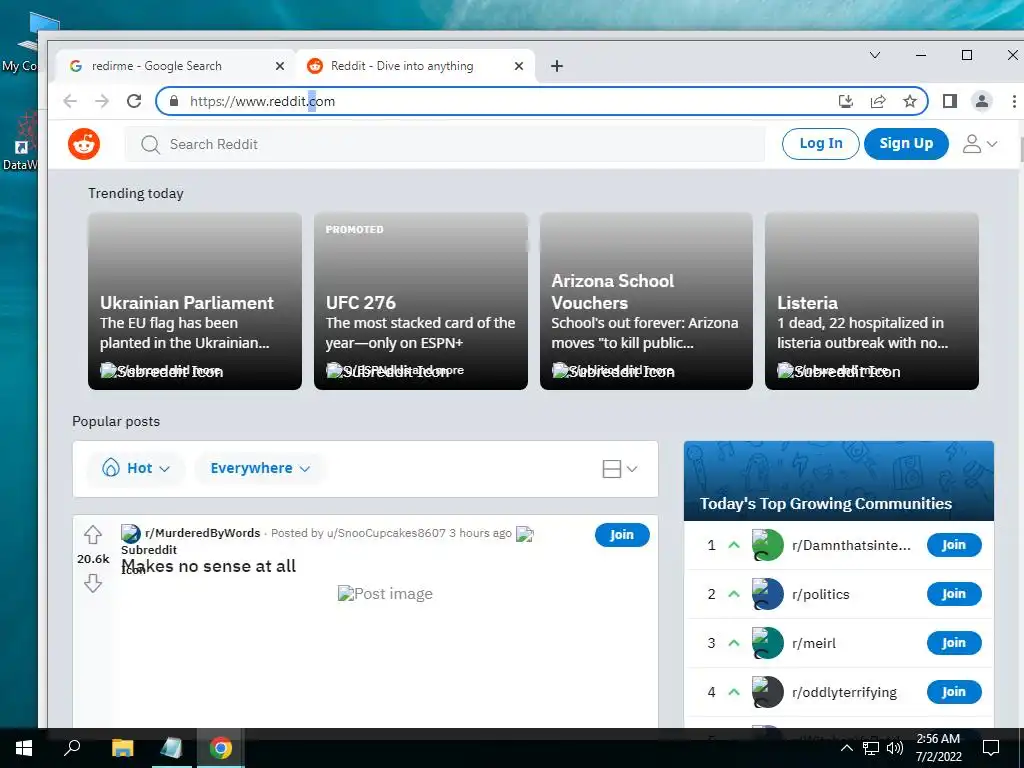The width and height of the screenshot is (1024, 768).
Task: Open network status tray icon
Action: coord(871,748)
